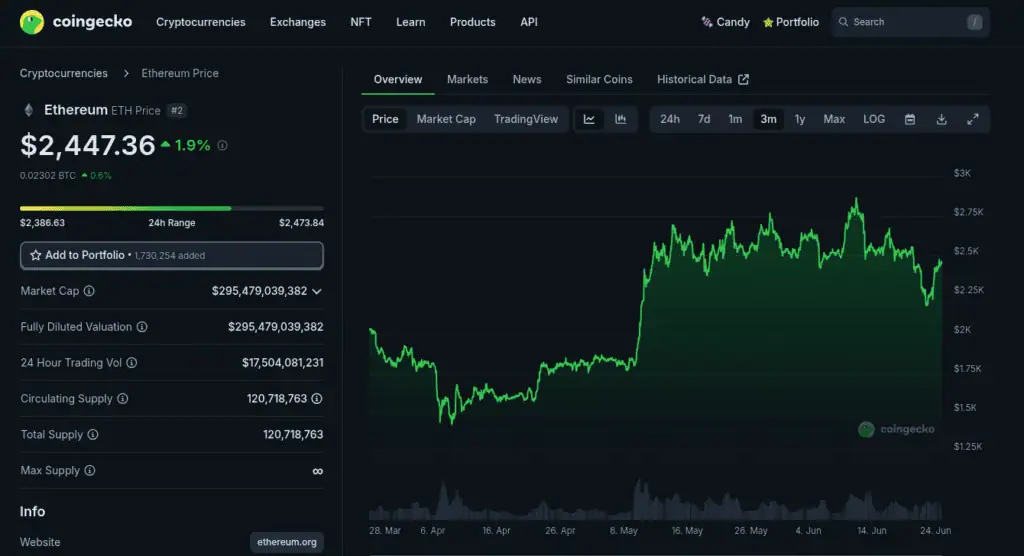Click the 24h Range progress bar
The image size is (1024, 556).
(172, 208)
